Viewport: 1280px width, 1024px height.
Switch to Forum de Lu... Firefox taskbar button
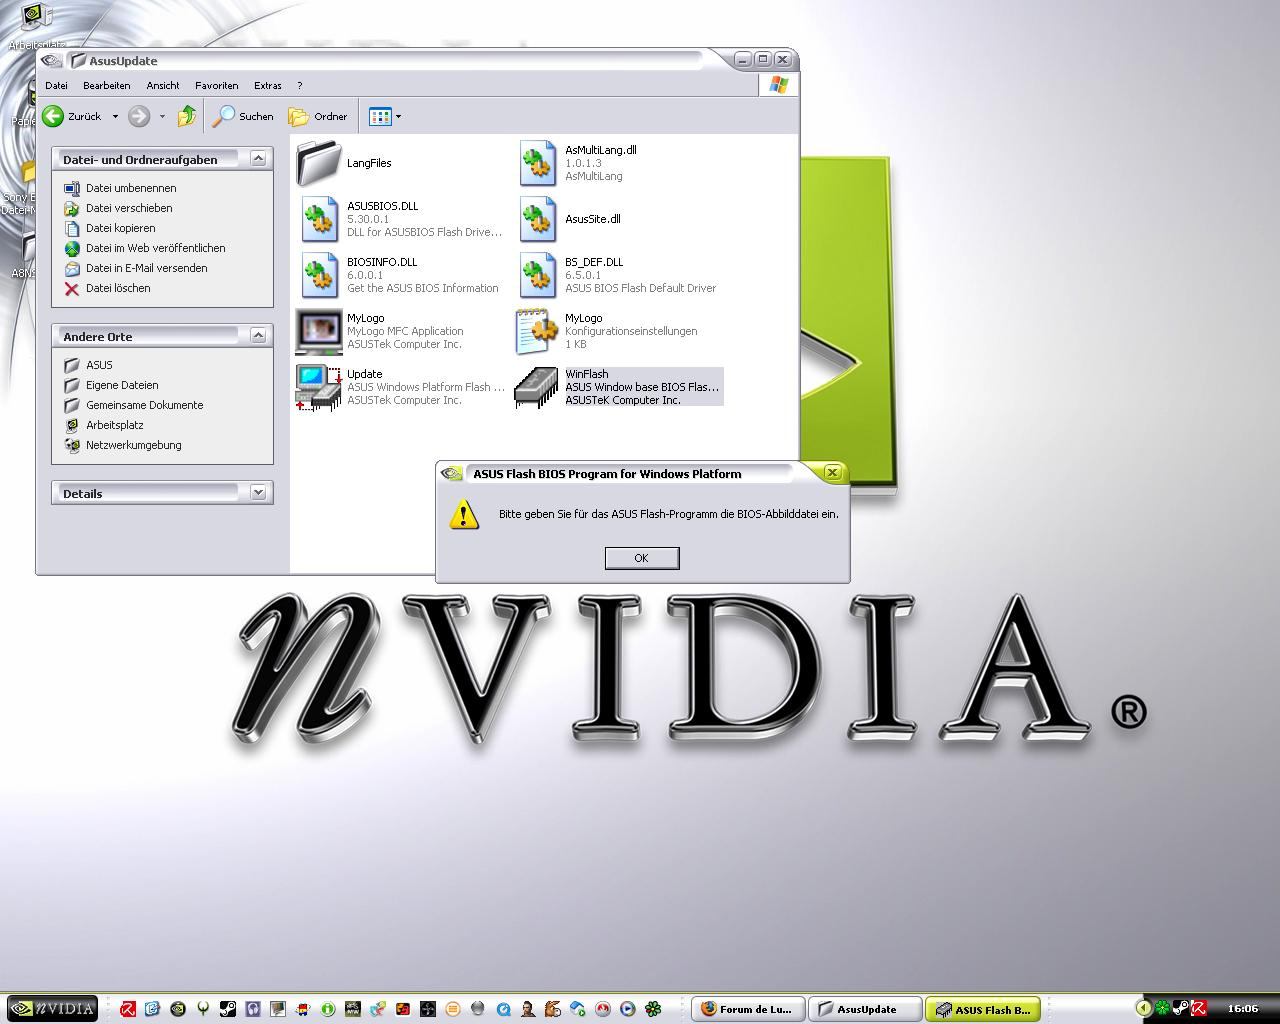(747, 1009)
